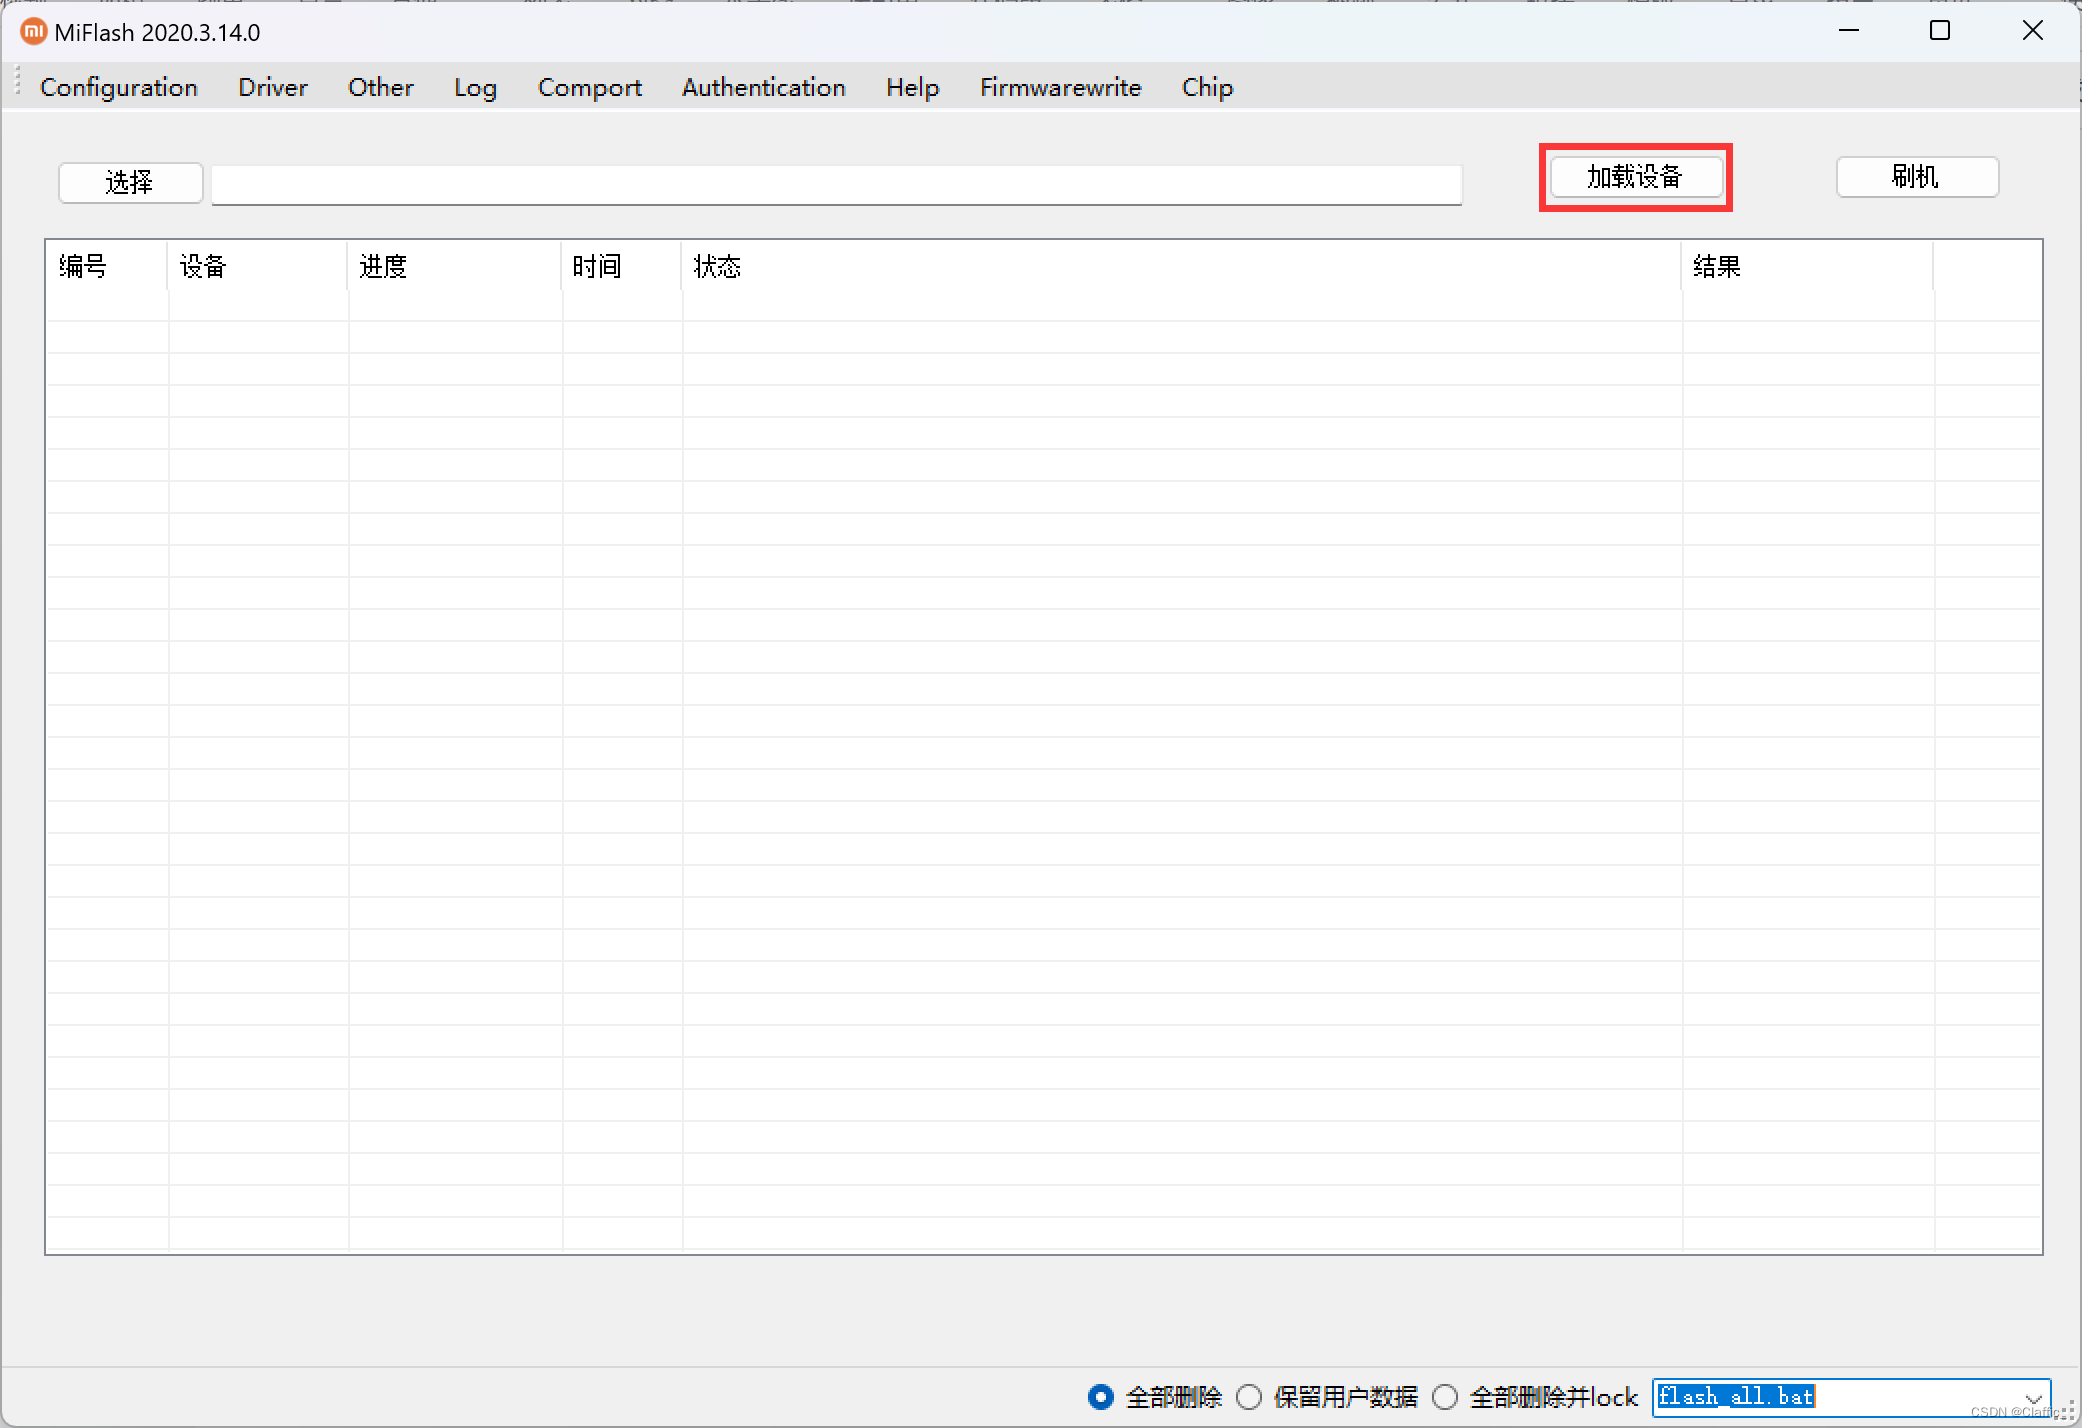Expand the flash_all.bat script dropdown
The height and width of the screenshot is (1428, 2082).
[2033, 1398]
